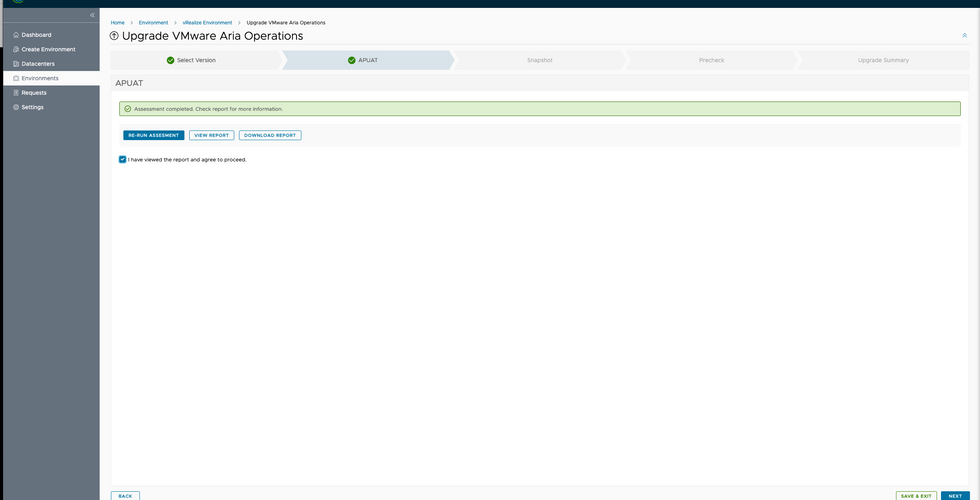Follow the Environment breadcrumb link

pos(153,22)
